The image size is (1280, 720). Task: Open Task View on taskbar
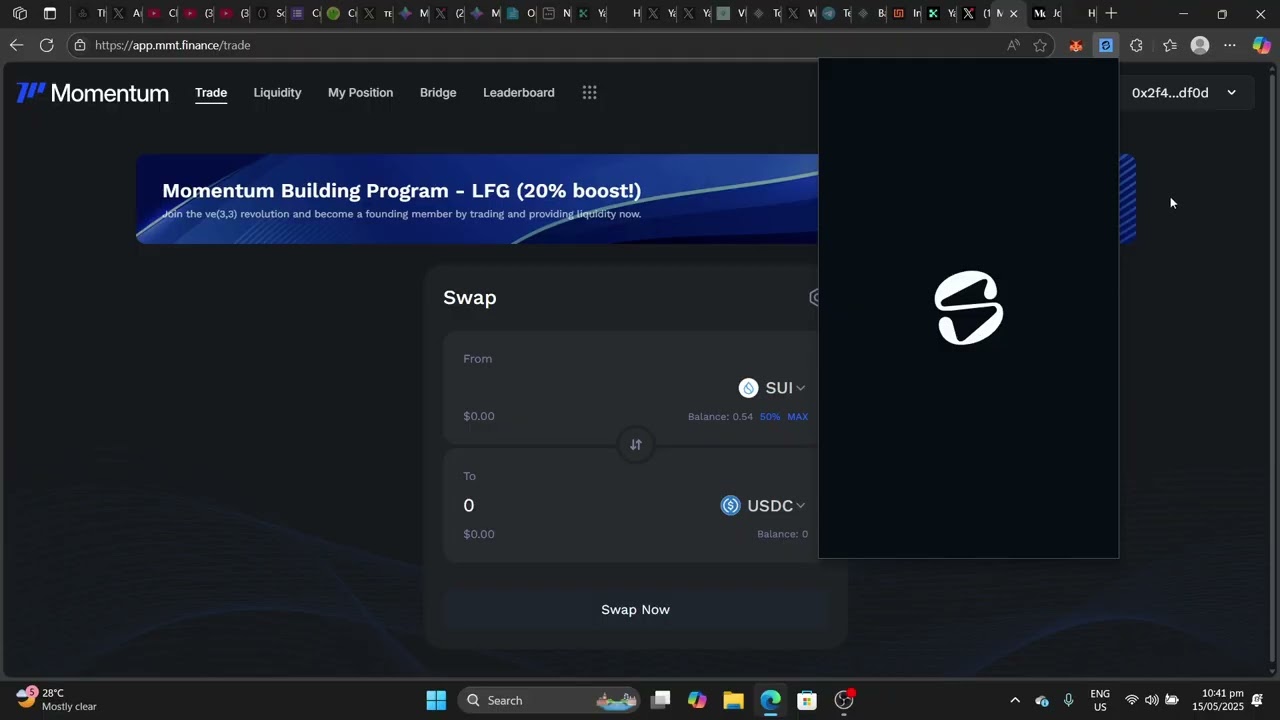660,700
